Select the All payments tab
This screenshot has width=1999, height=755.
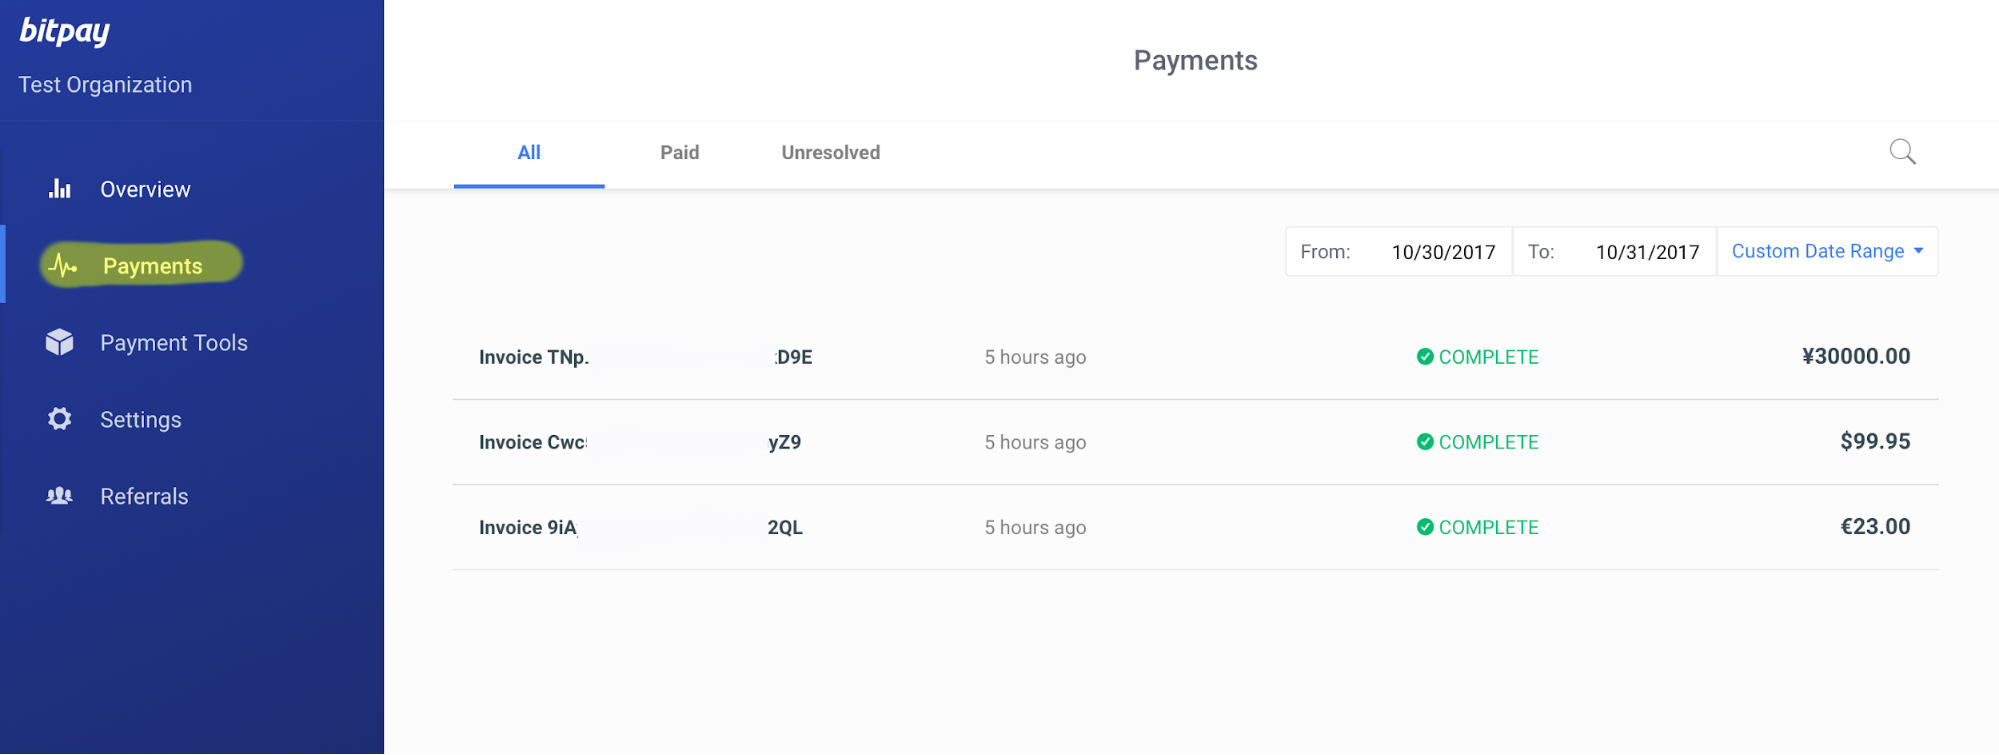coord(529,153)
